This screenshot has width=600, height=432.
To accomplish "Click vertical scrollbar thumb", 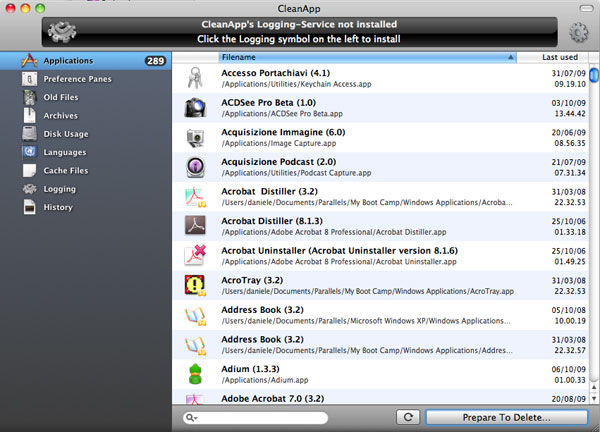I will (x=593, y=75).
